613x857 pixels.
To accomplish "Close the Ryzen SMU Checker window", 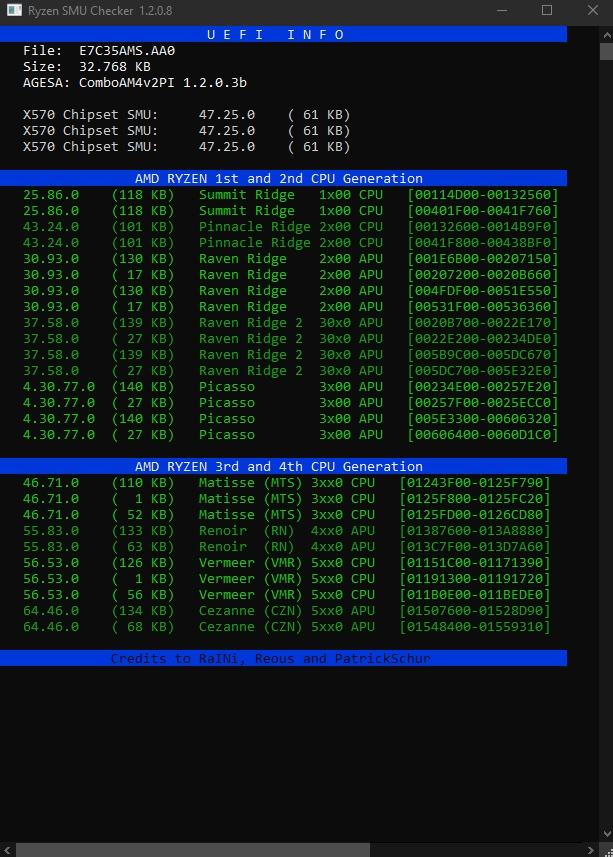I will tap(592, 10).
